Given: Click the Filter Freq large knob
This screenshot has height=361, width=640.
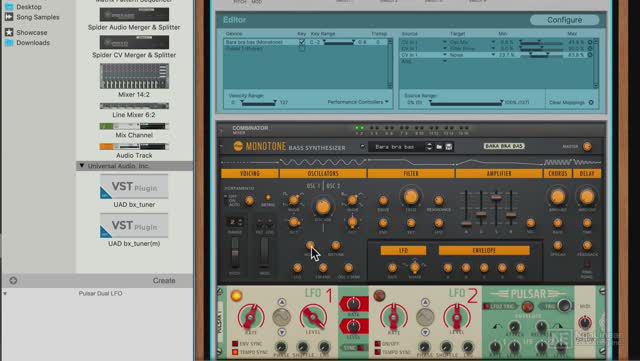Looking at the screenshot, I should pos(411,197).
